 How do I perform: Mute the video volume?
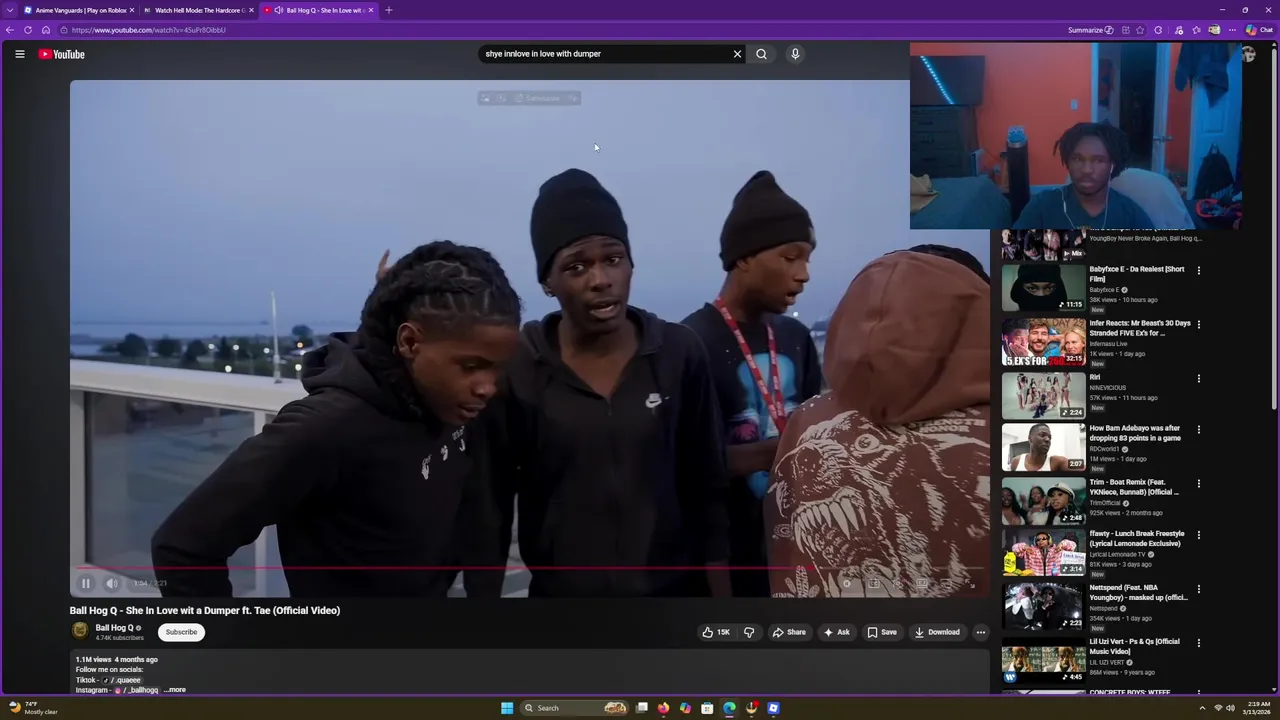pyautogui.click(x=112, y=583)
